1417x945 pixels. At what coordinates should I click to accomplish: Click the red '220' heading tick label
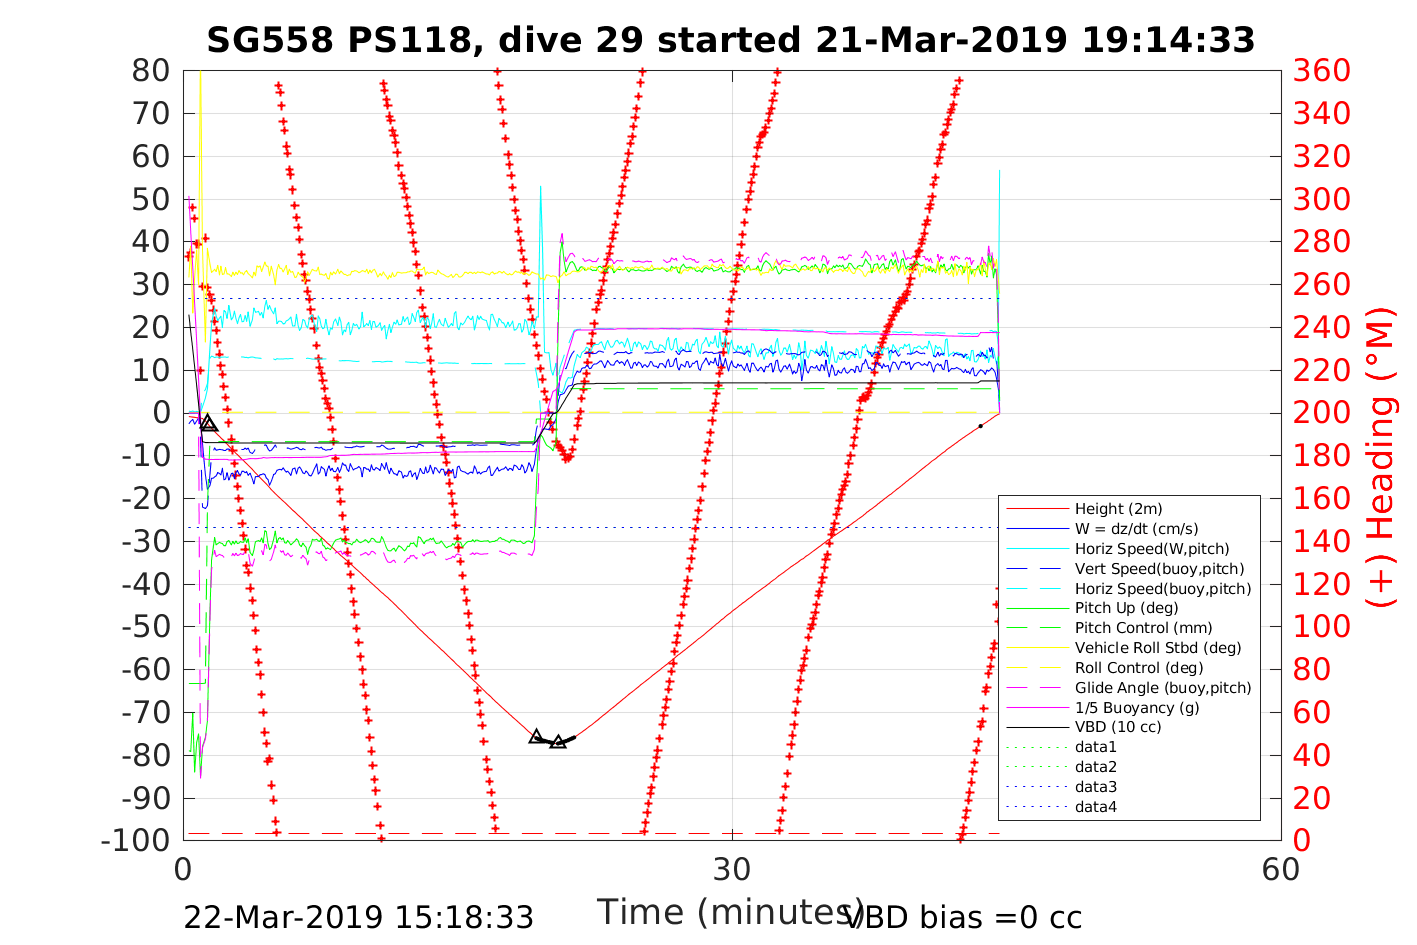tap(1322, 370)
